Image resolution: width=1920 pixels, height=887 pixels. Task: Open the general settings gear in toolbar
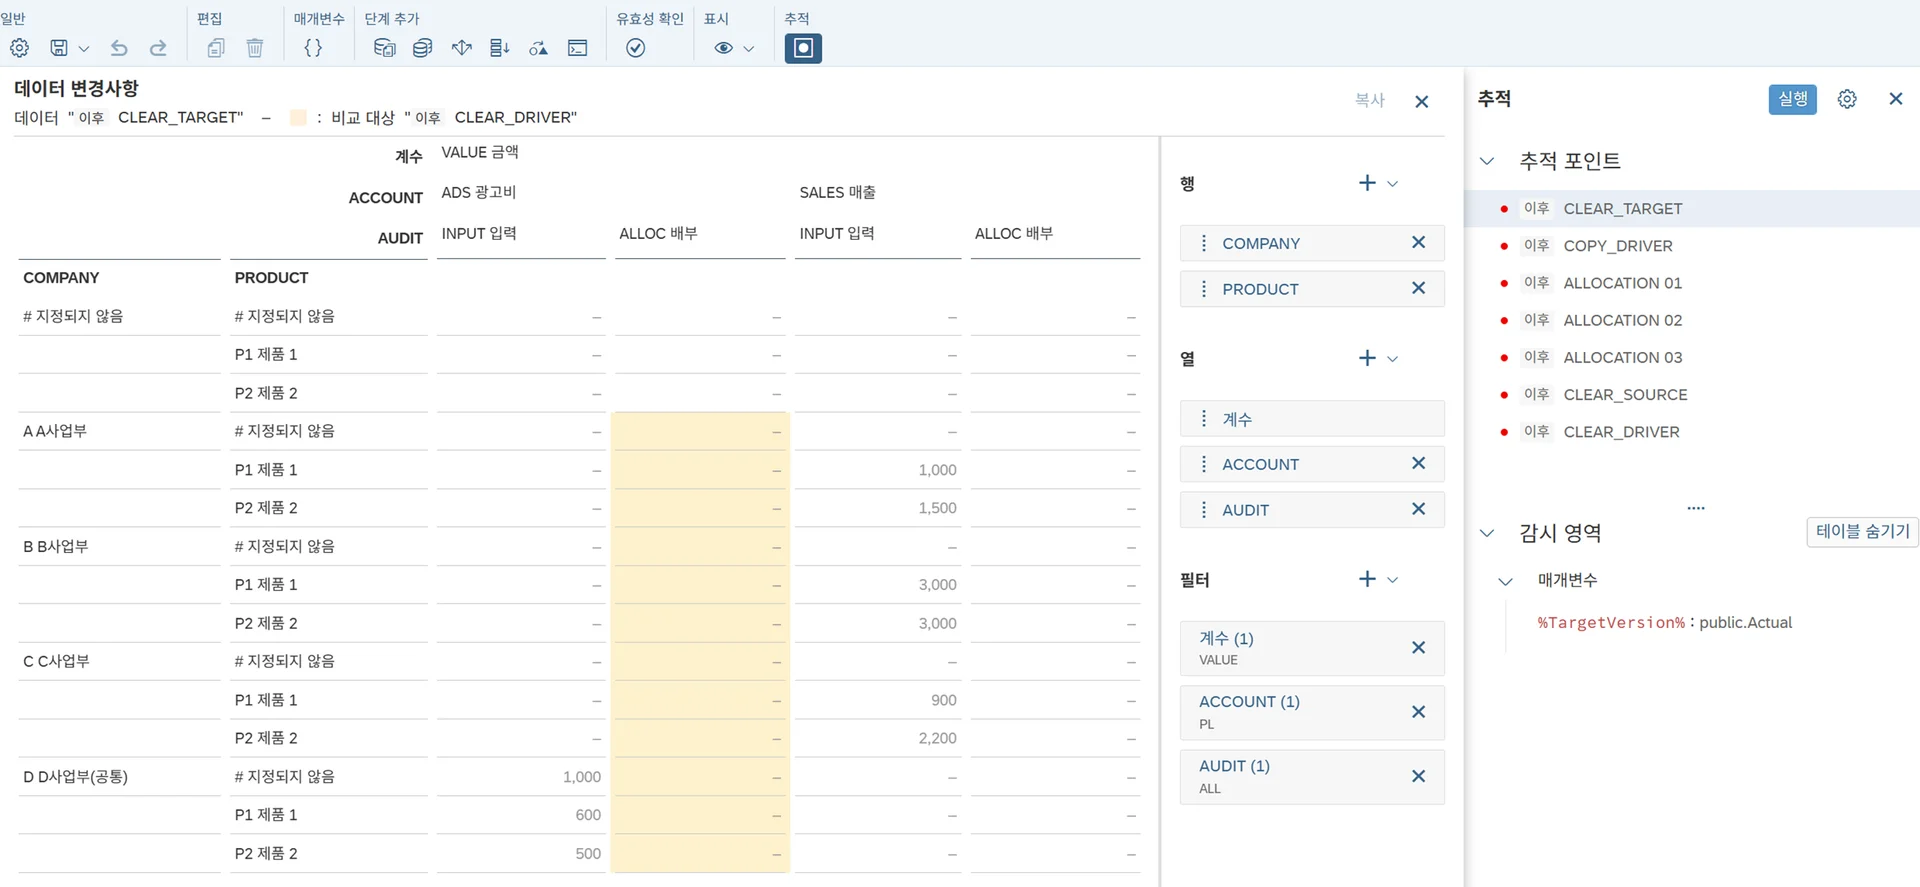pyautogui.click(x=19, y=48)
